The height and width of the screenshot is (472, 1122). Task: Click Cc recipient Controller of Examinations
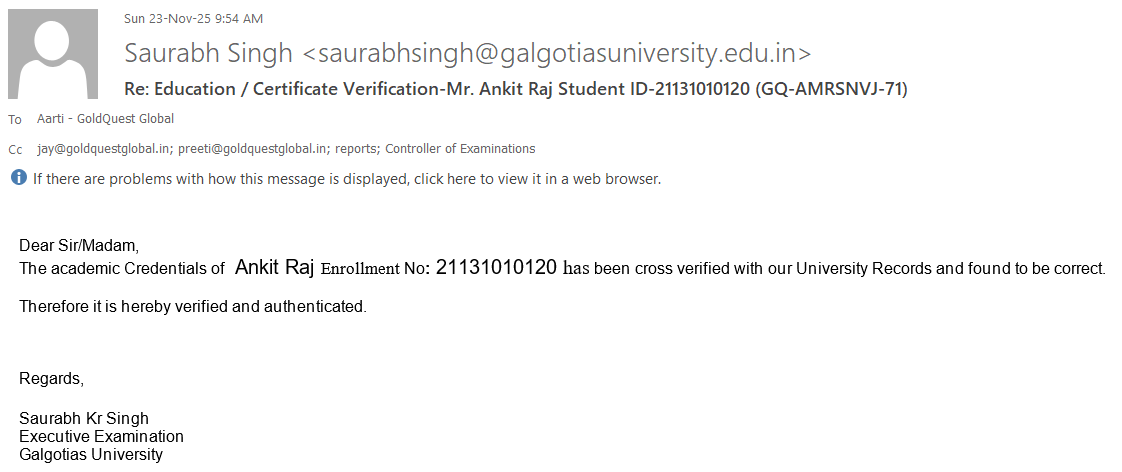coord(460,149)
